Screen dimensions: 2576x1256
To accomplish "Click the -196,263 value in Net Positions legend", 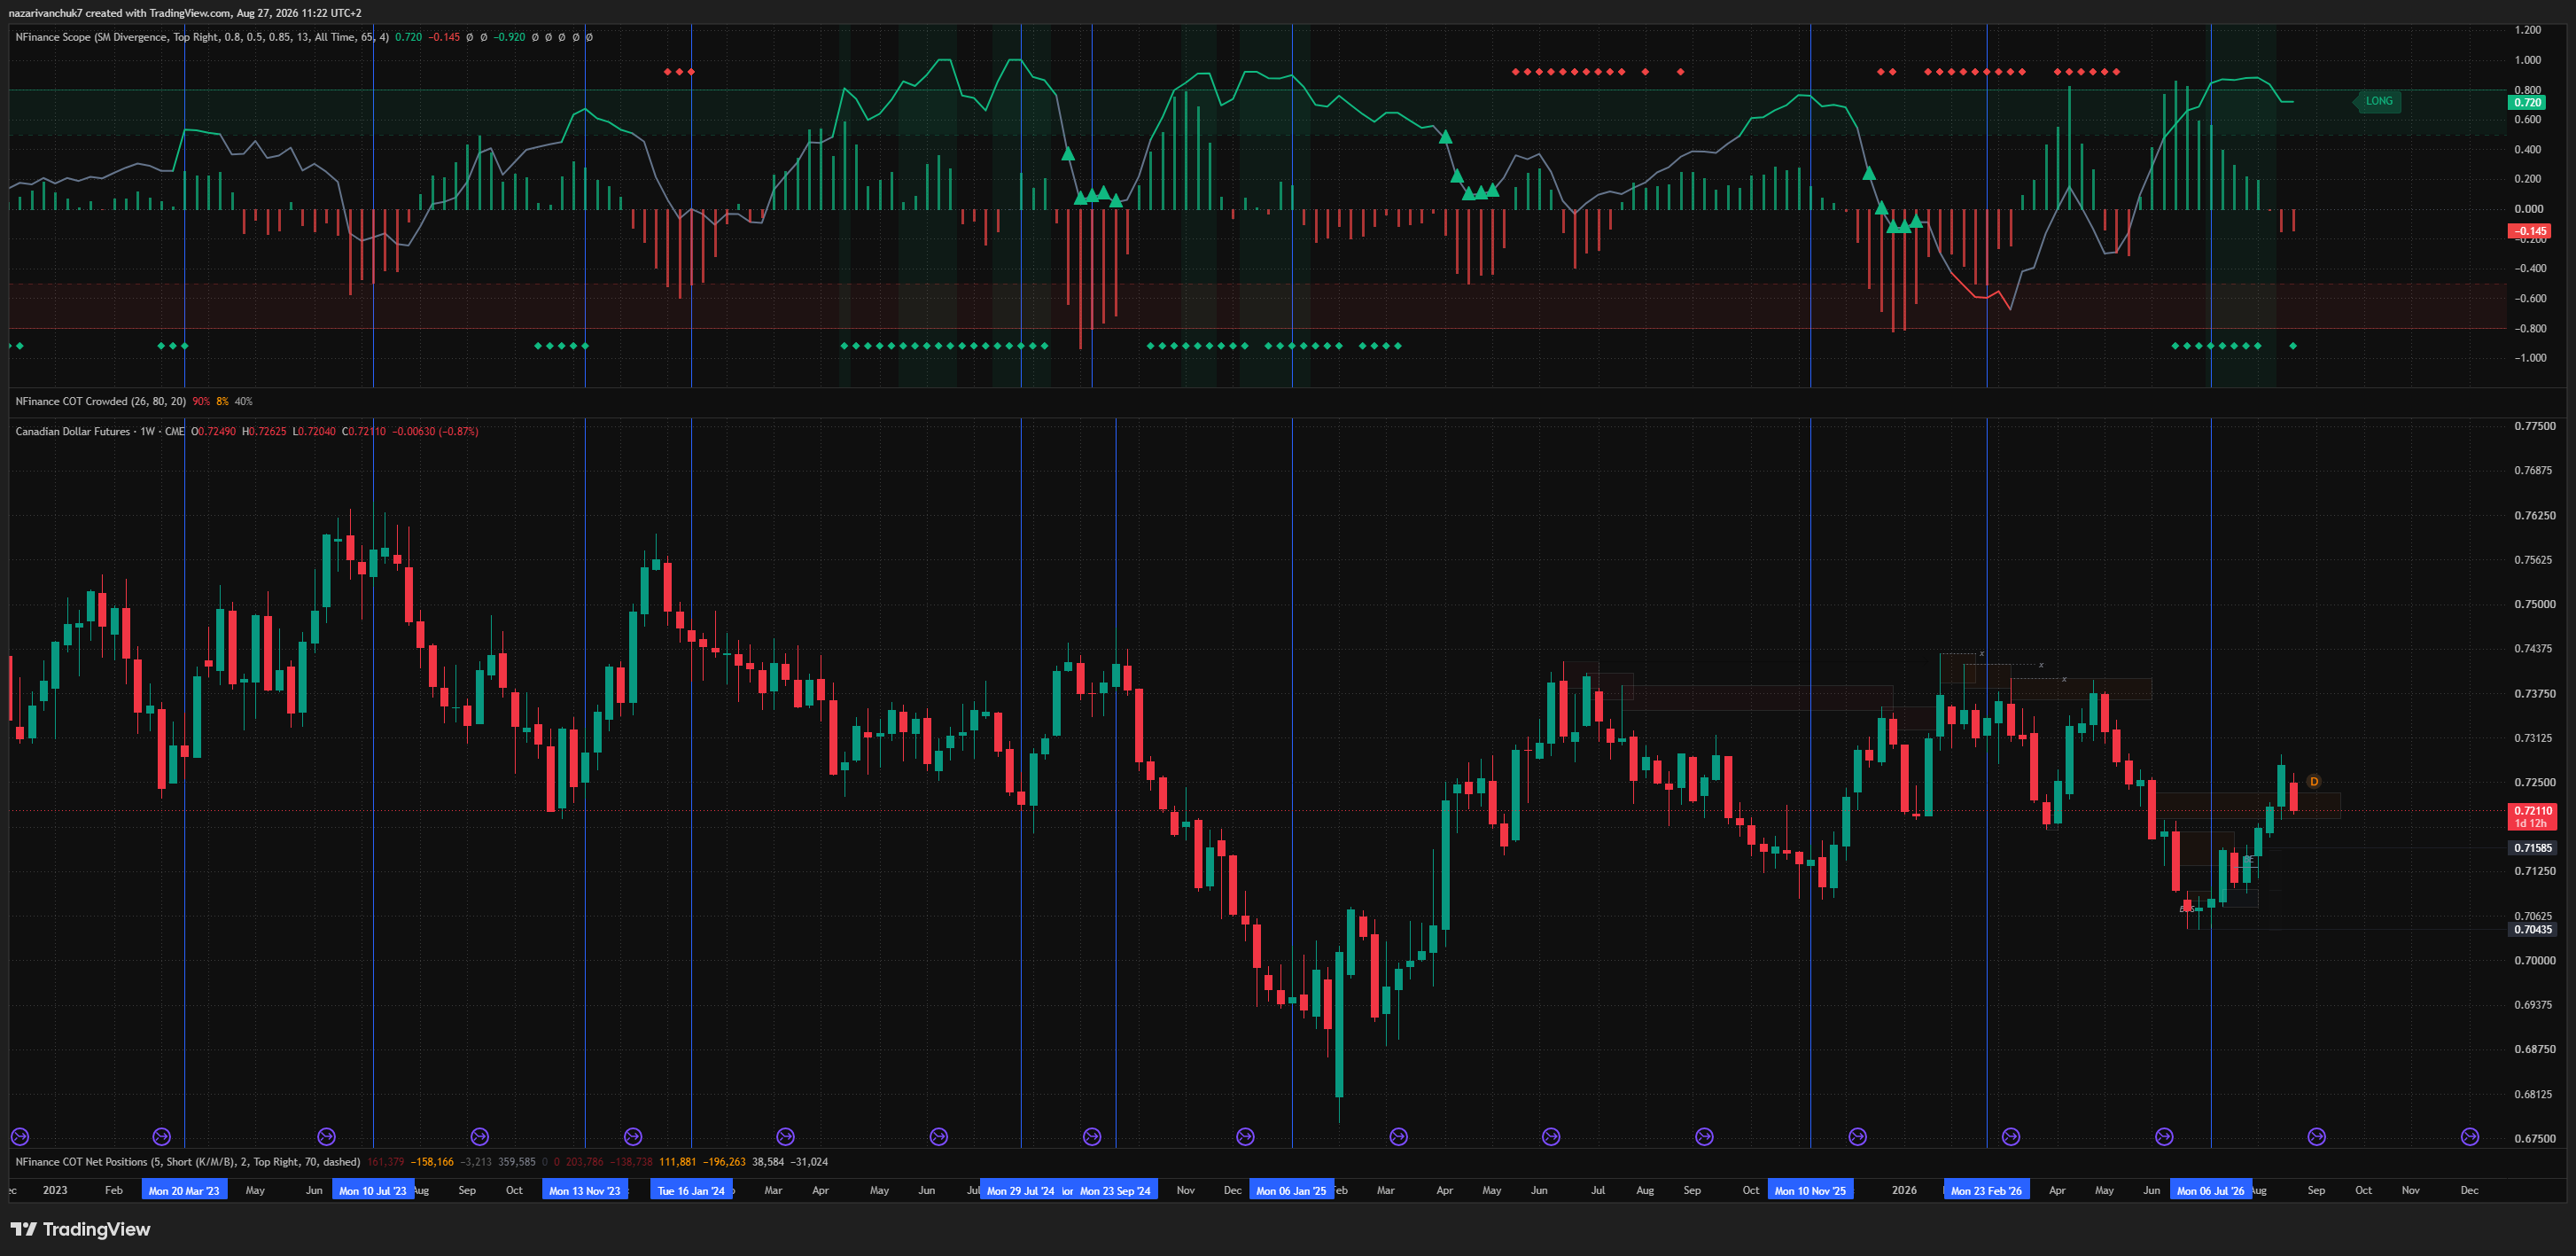I will pyautogui.click(x=724, y=1161).
